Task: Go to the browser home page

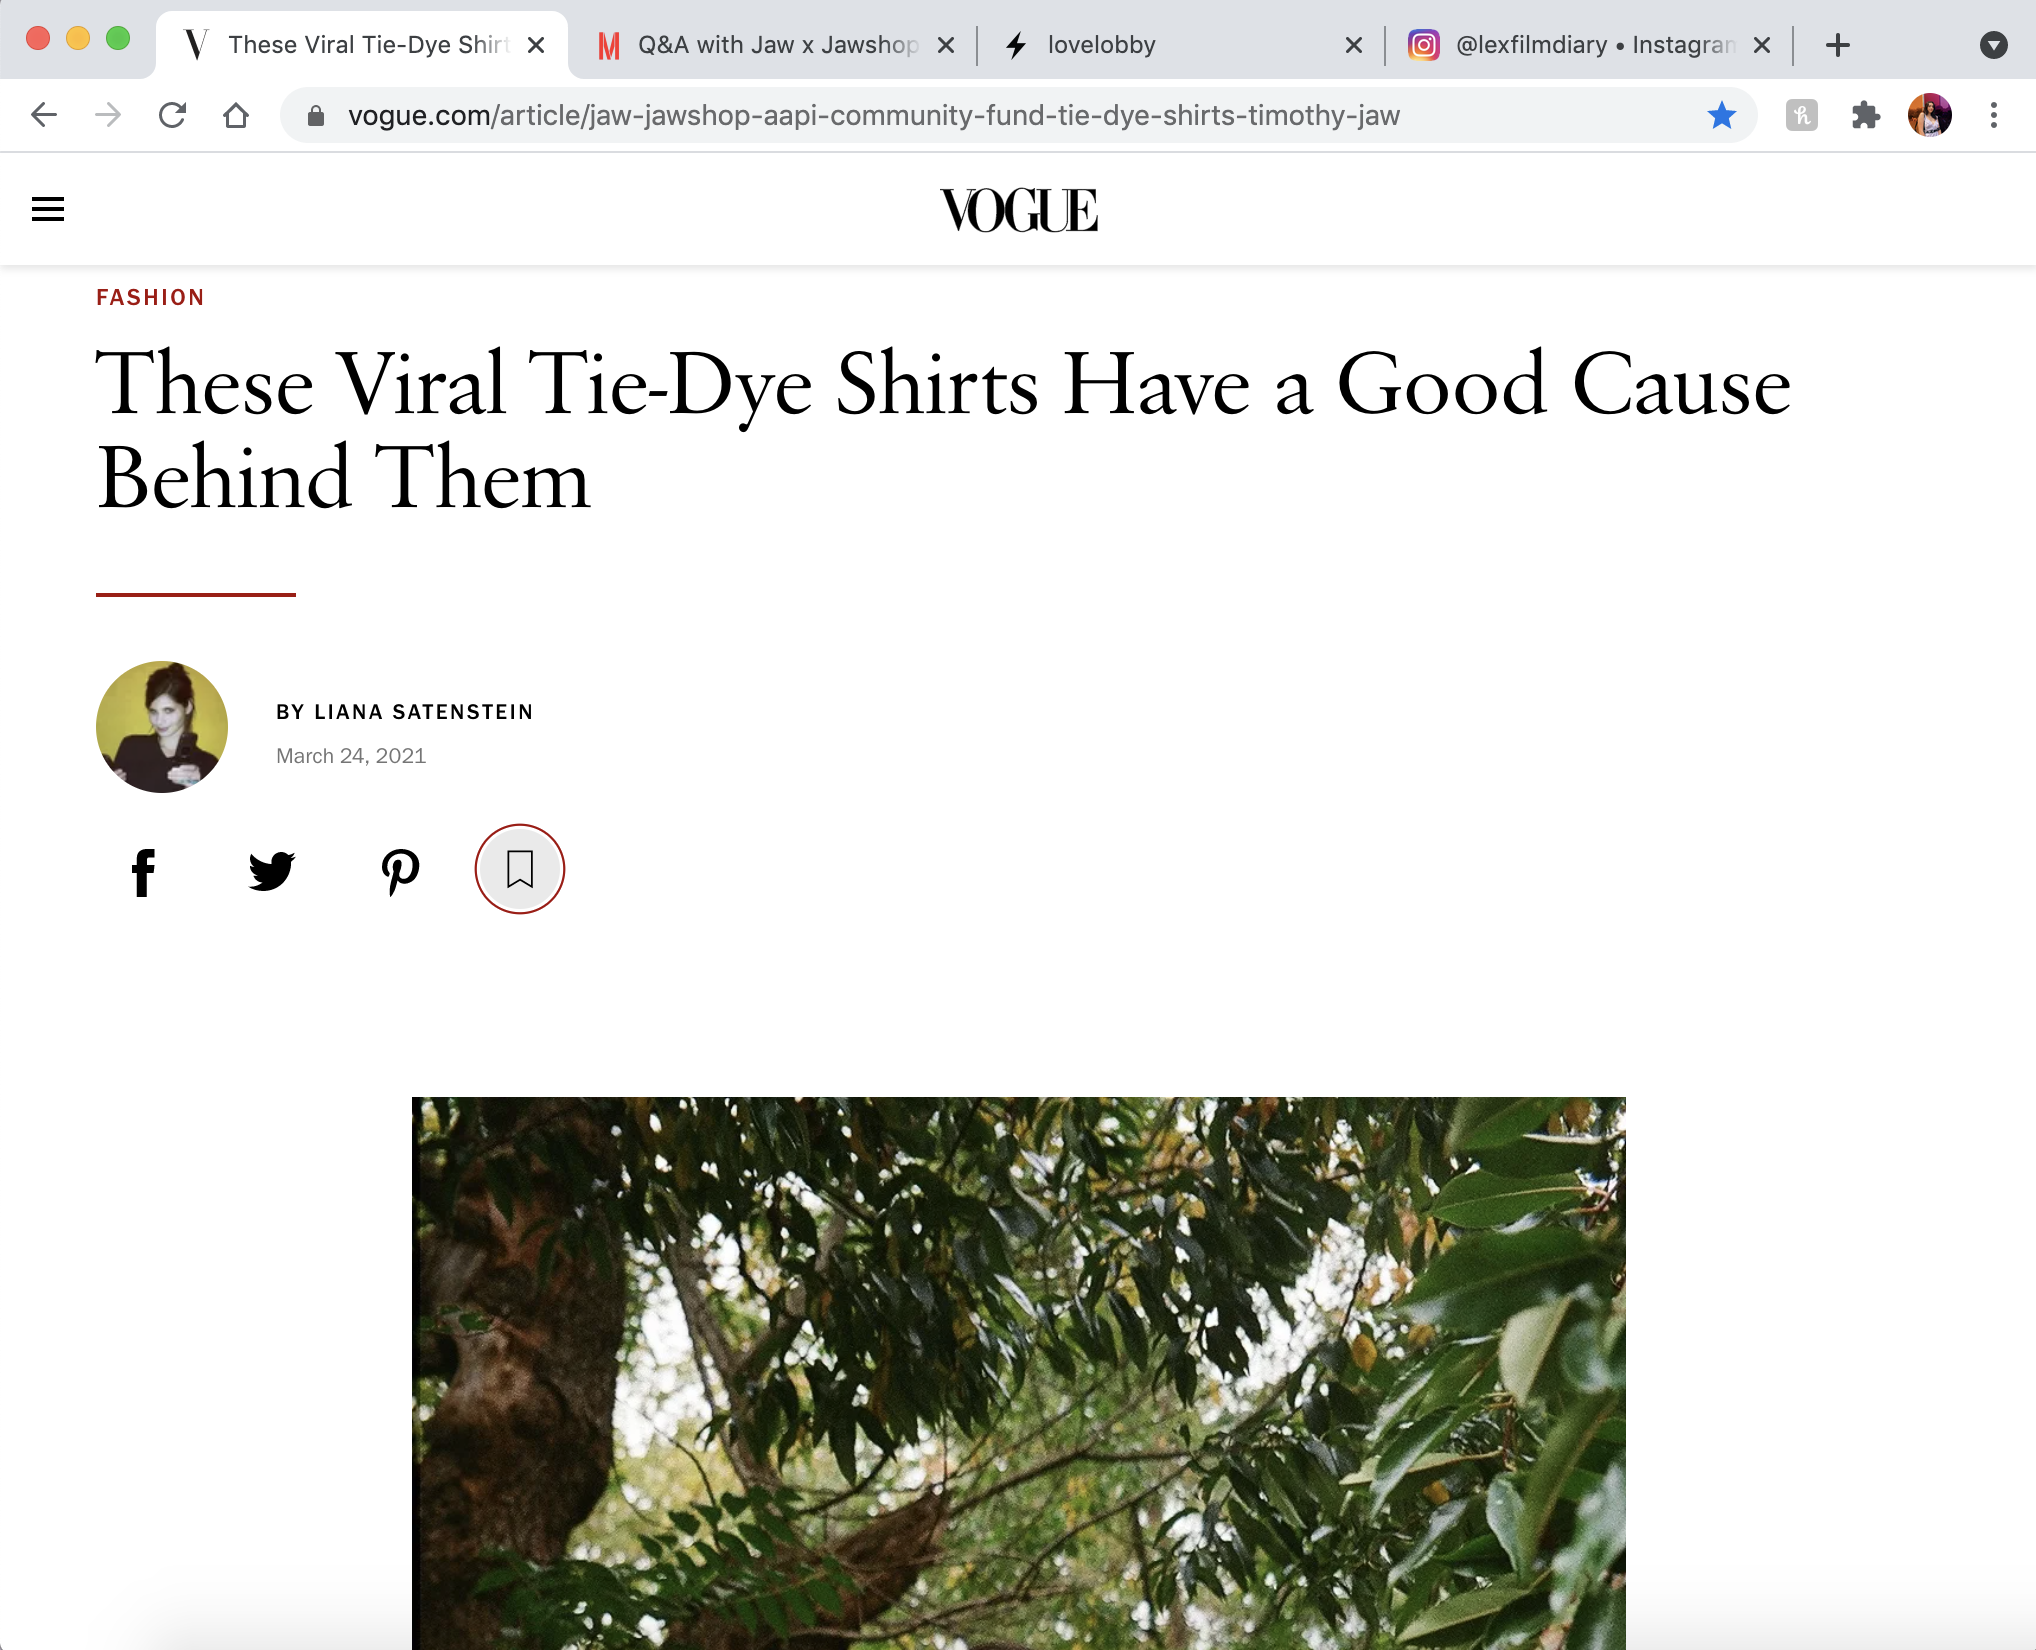Action: pyautogui.click(x=236, y=116)
